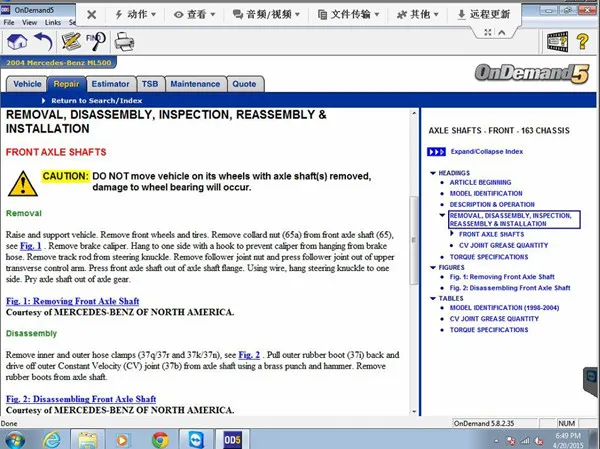Screen dimensions: 600x449
Task: Select MODEL IDENTIFICATION under Headings
Action: [486, 194]
